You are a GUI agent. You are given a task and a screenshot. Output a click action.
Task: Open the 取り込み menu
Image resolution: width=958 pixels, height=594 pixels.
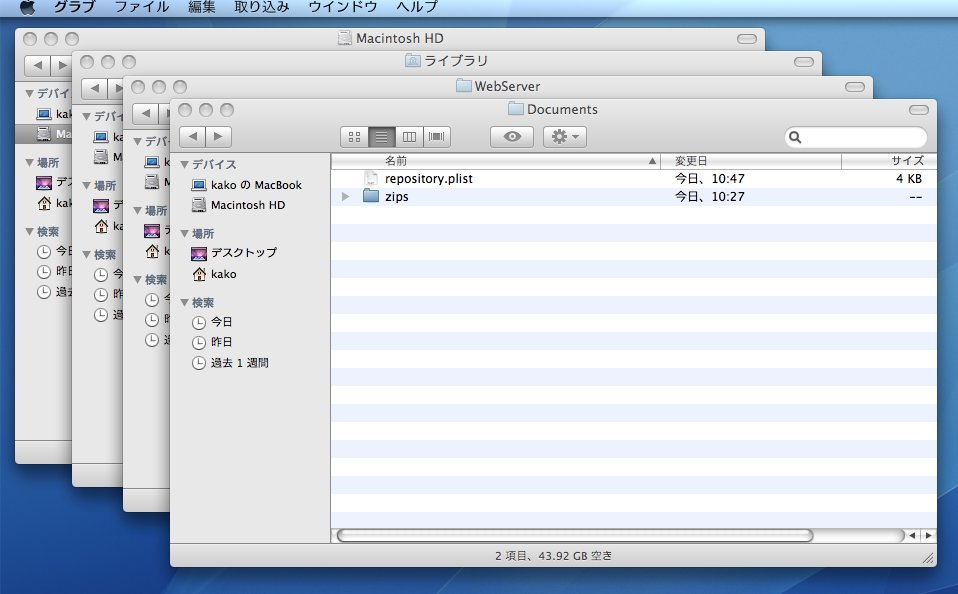tap(261, 7)
